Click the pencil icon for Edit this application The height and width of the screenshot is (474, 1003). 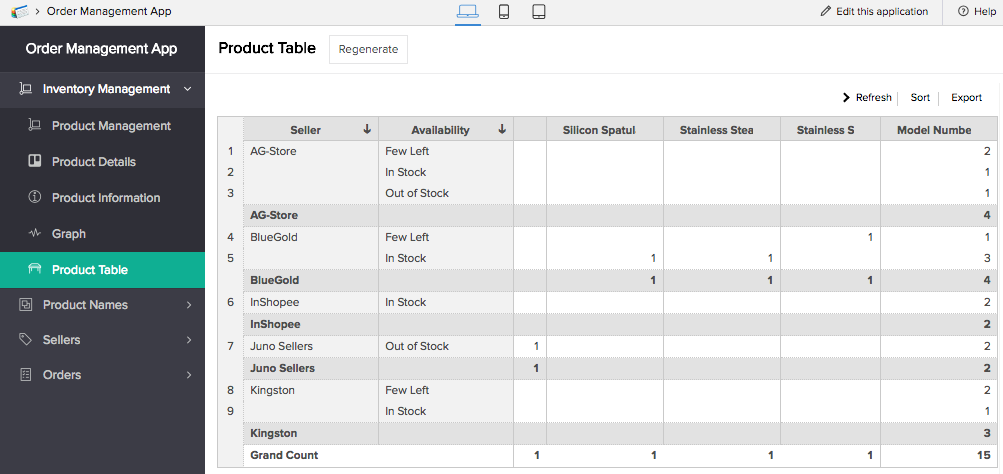point(826,12)
